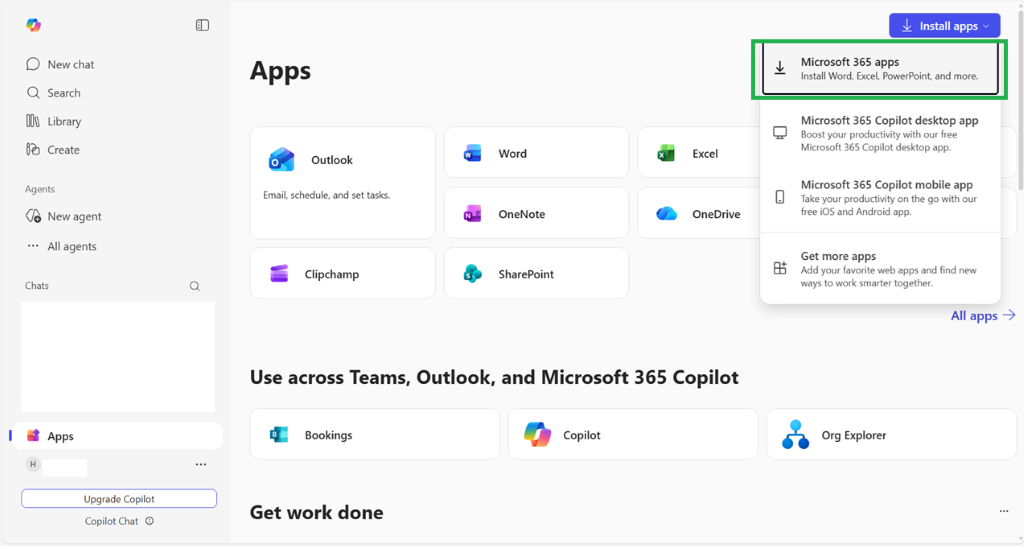Start a New chat
This screenshot has height=549, width=1024.
[60, 64]
